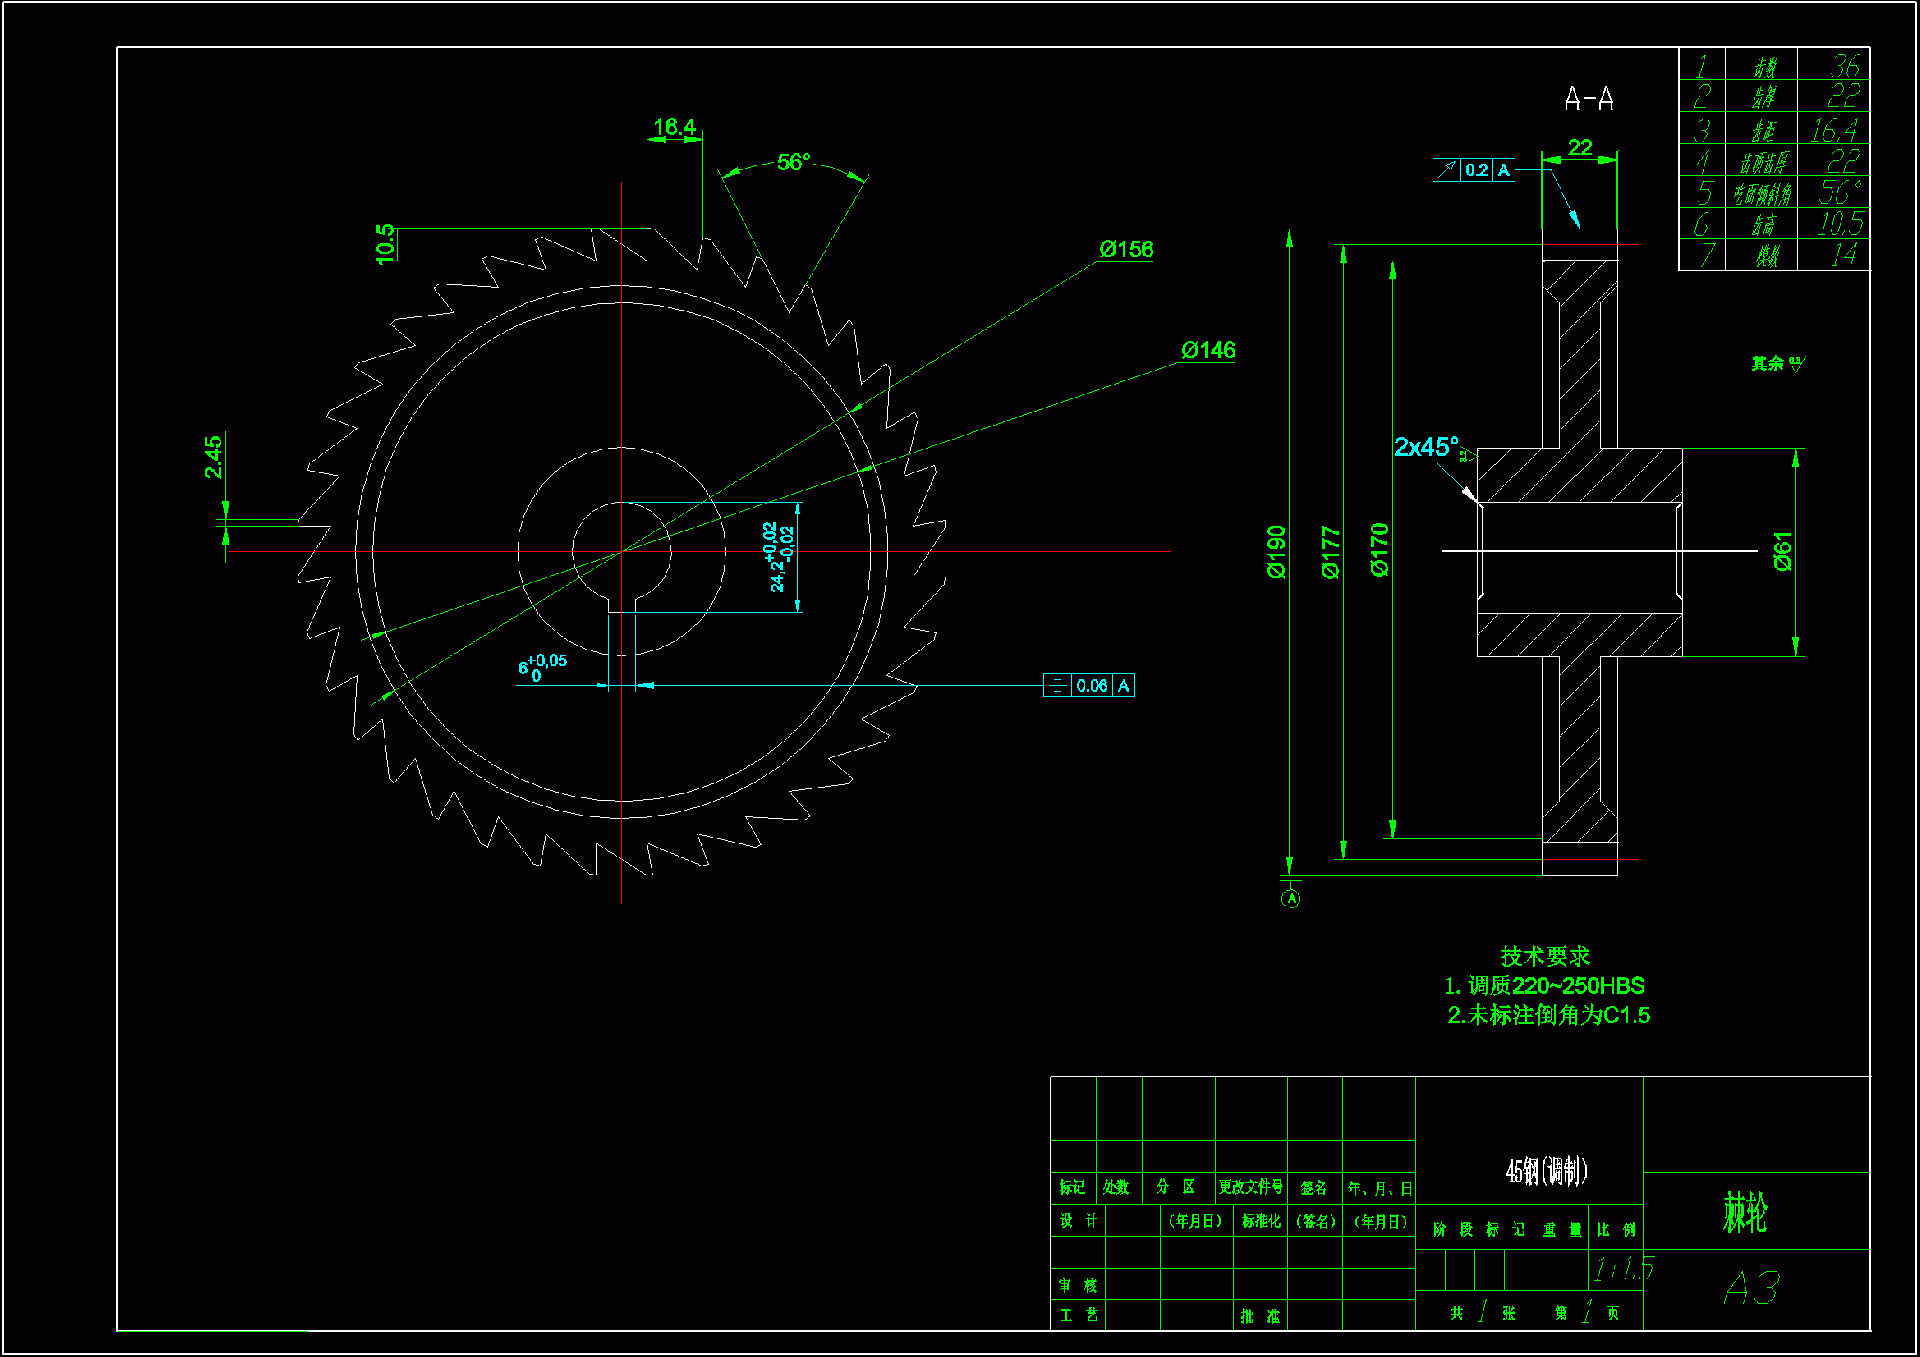This screenshot has width=1920, height=1357.
Task: Select the 棘轮 part name in title block
Action: click(x=1745, y=1212)
